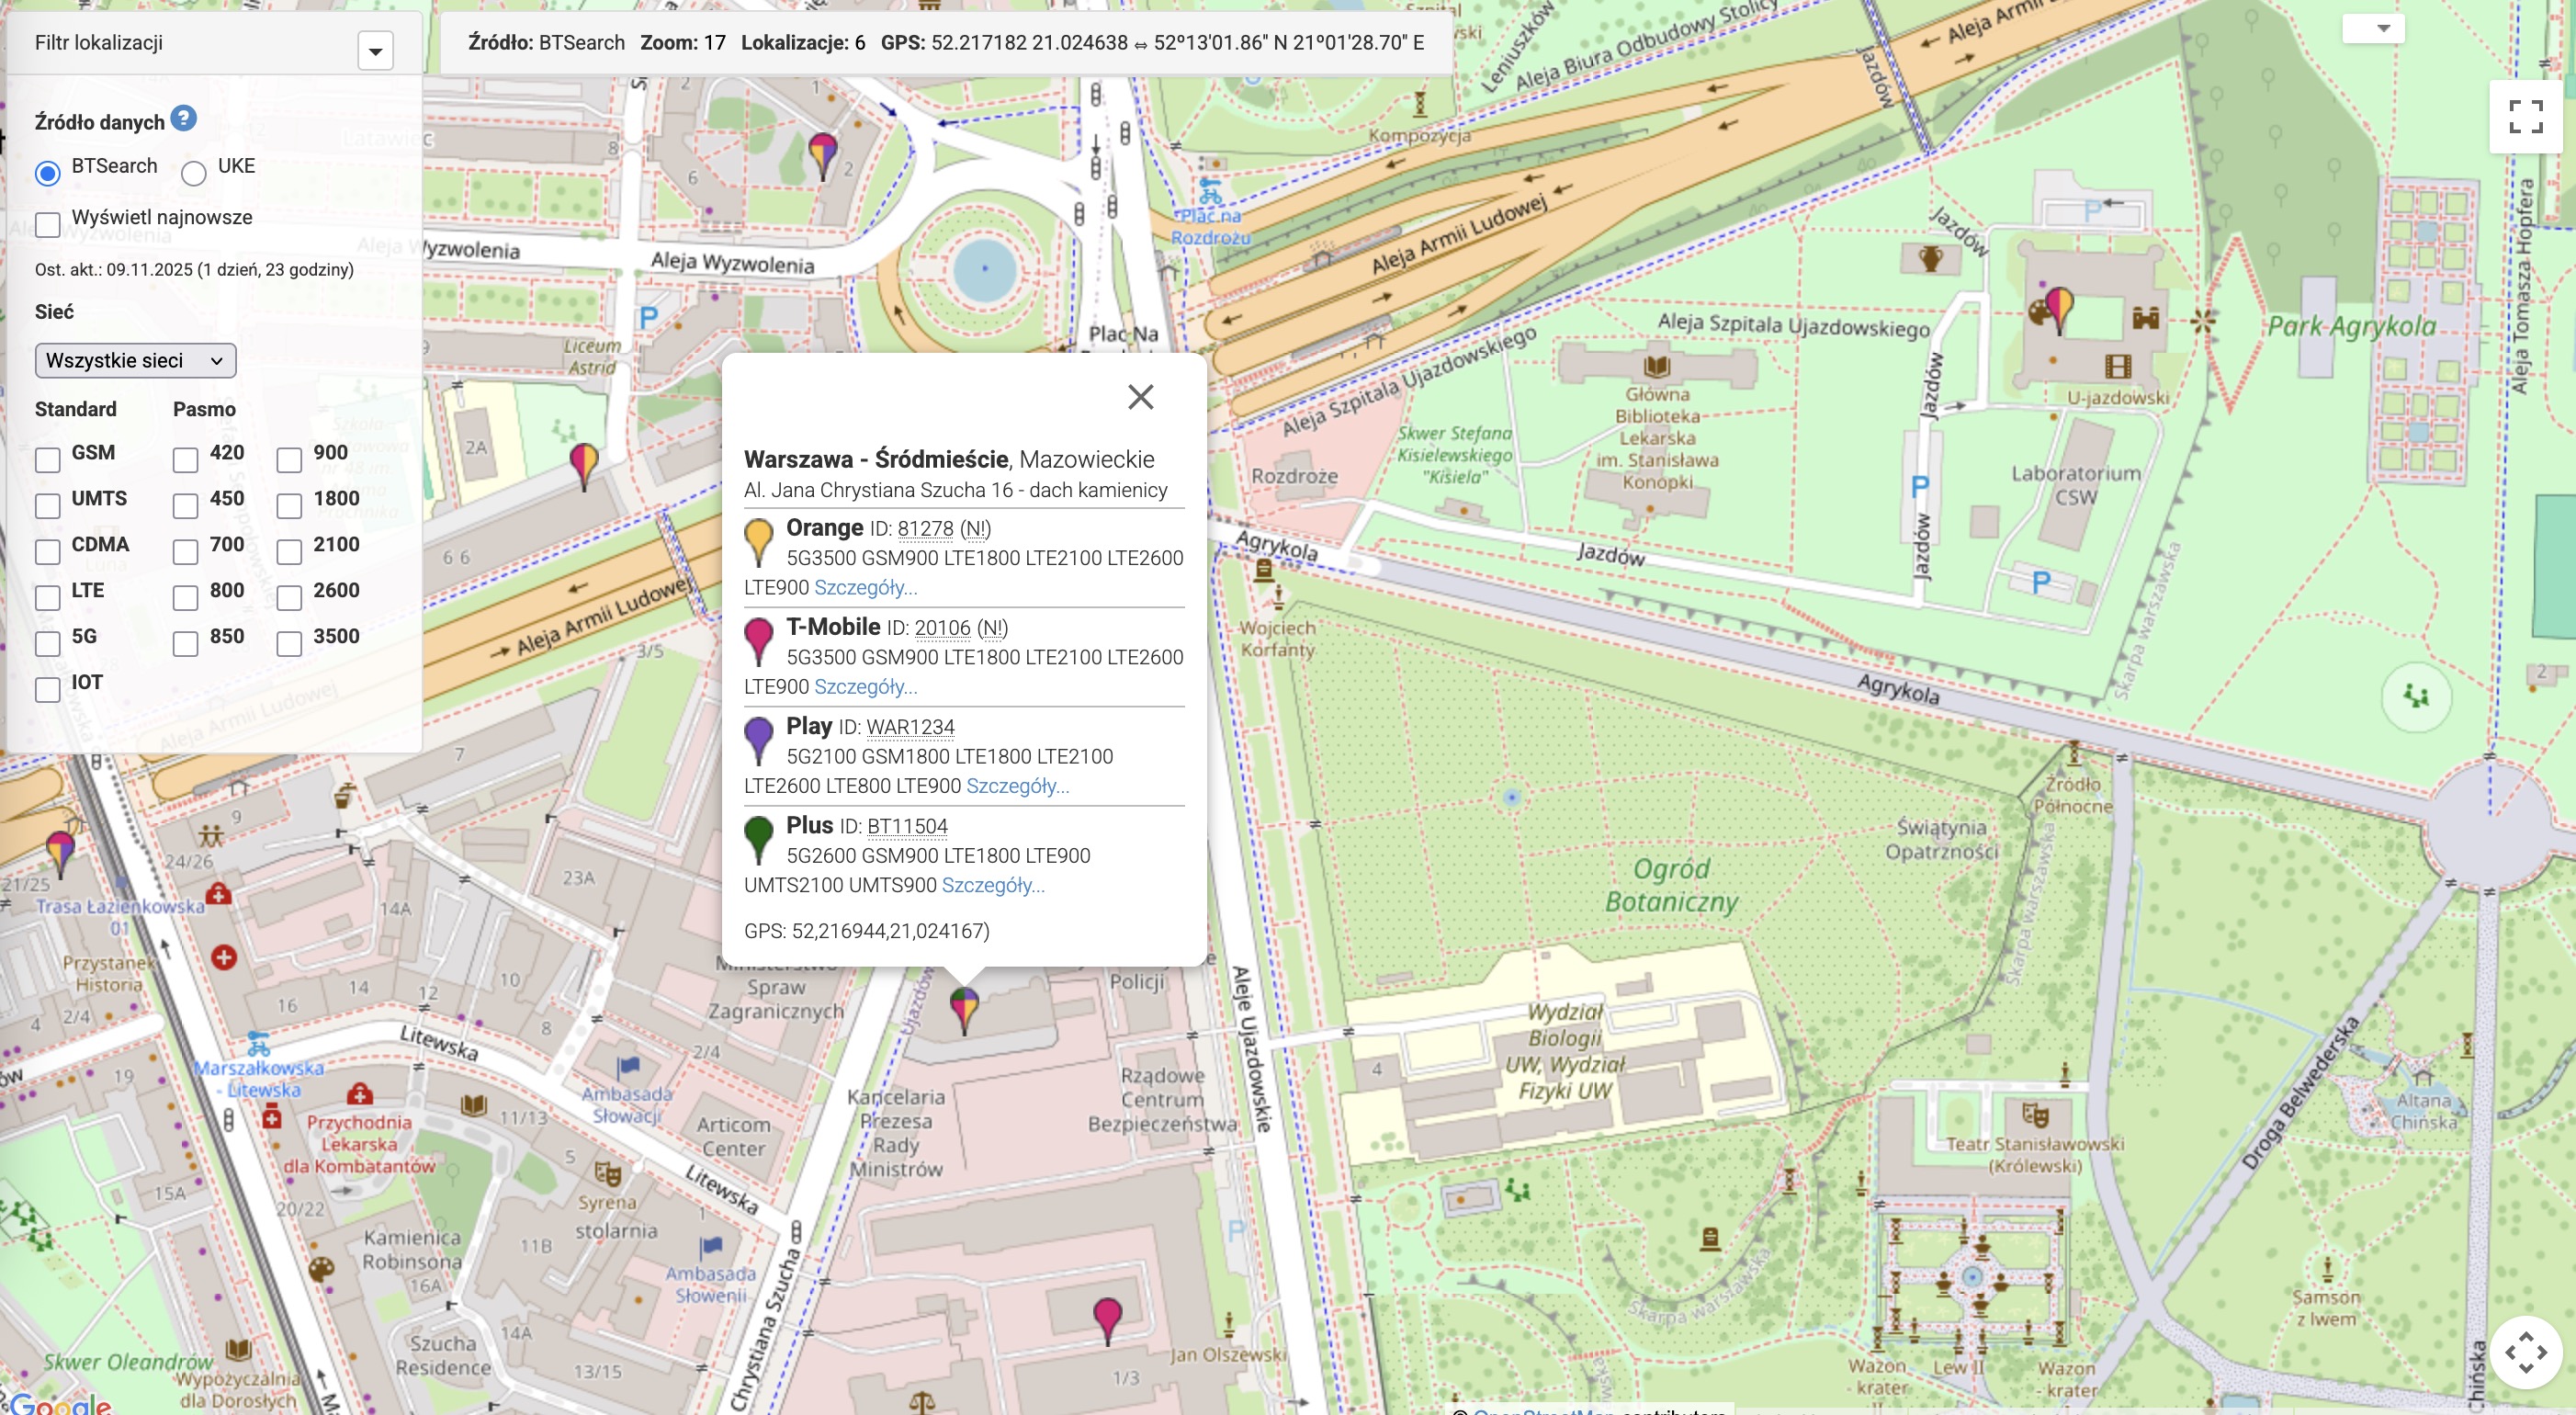Image resolution: width=2576 pixels, height=1415 pixels.
Task: Enable the LTE standard checkbox
Action: pyautogui.click(x=48, y=598)
